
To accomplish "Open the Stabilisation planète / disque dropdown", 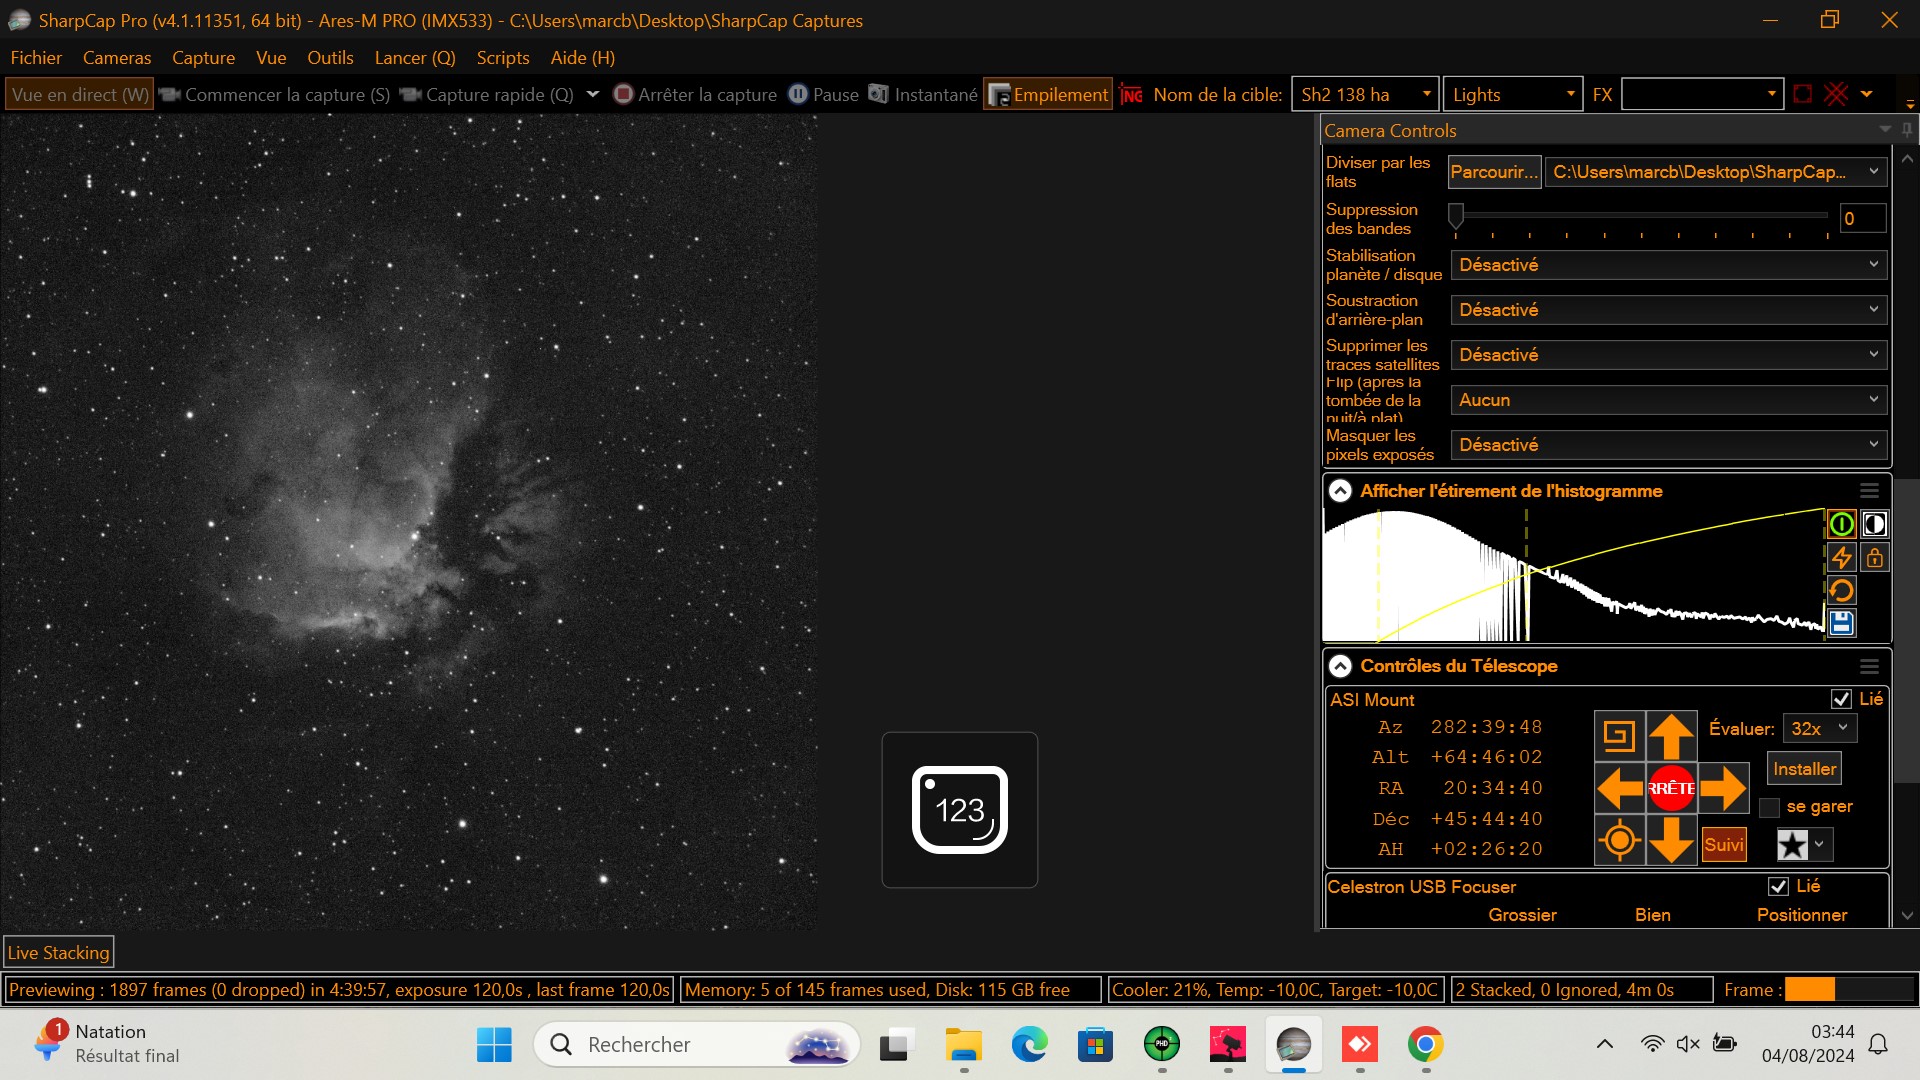I will click(1669, 265).
